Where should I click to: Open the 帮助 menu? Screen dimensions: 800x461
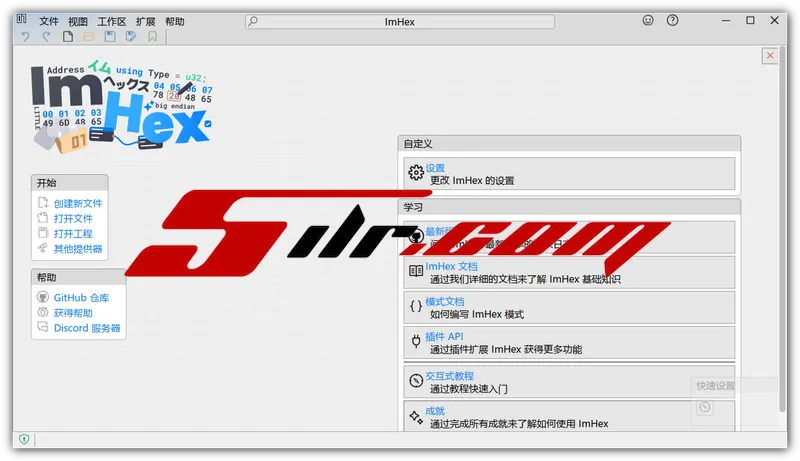click(174, 21)
